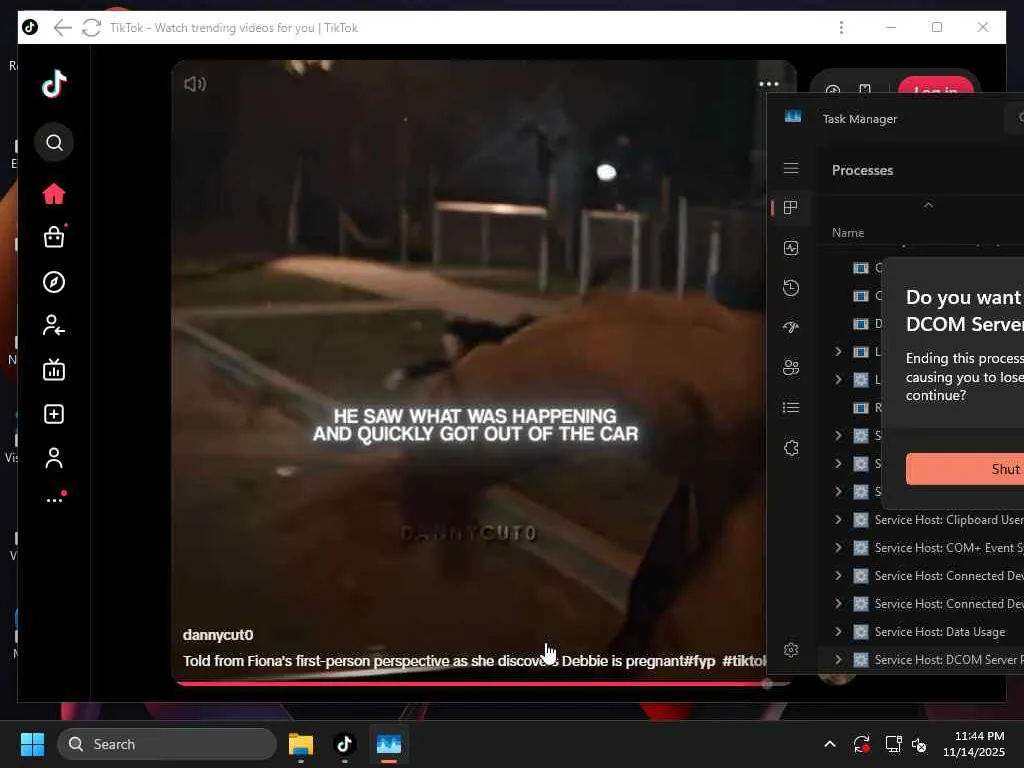The height and width of the screenshot is (768, 1024).
Task: Open Task Manager Details tab
Action: tap(791, 408)
